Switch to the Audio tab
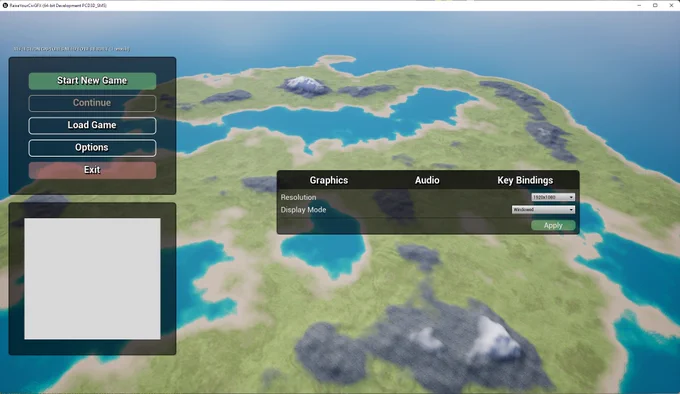Viewport: 680px width, 394px height. [427, 180]
